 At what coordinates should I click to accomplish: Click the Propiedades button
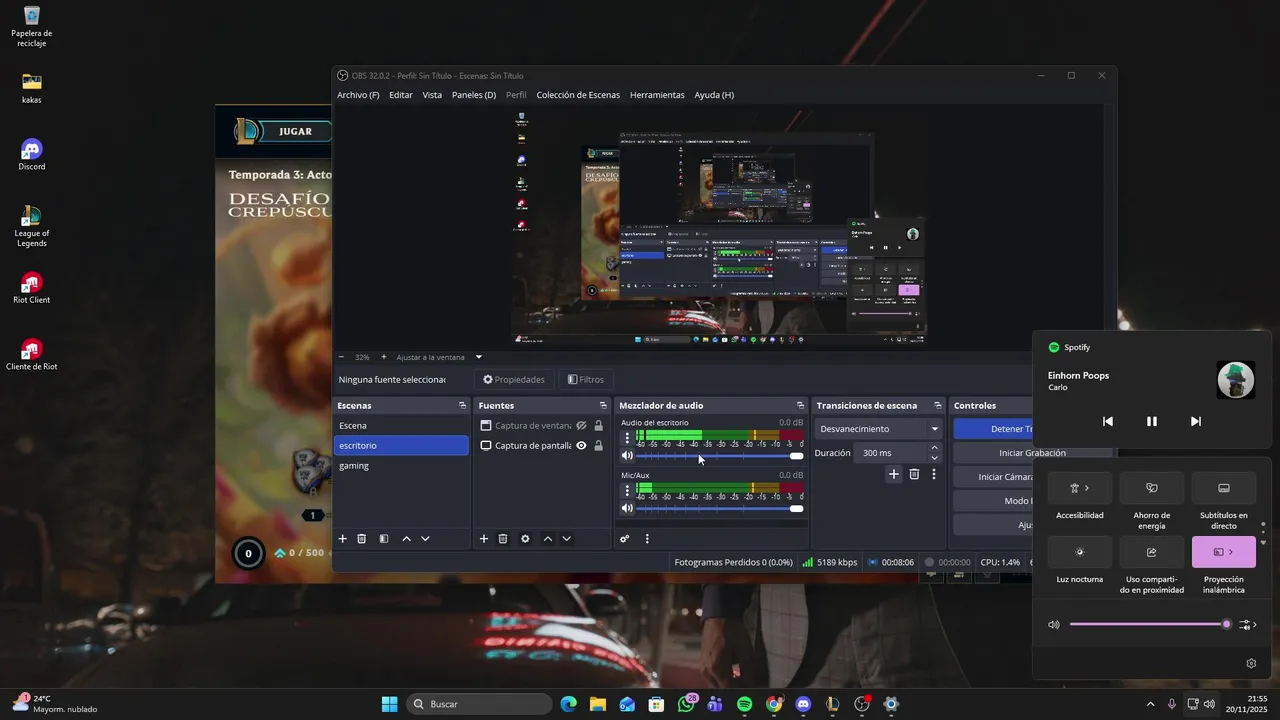click(x=514, y=379)
